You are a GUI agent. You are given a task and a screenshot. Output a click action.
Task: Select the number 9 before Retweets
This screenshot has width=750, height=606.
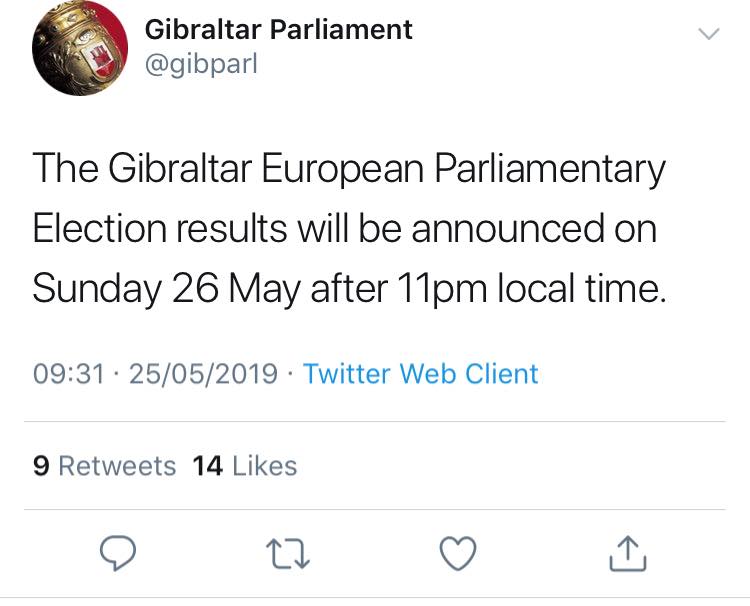tap(41, 466)
